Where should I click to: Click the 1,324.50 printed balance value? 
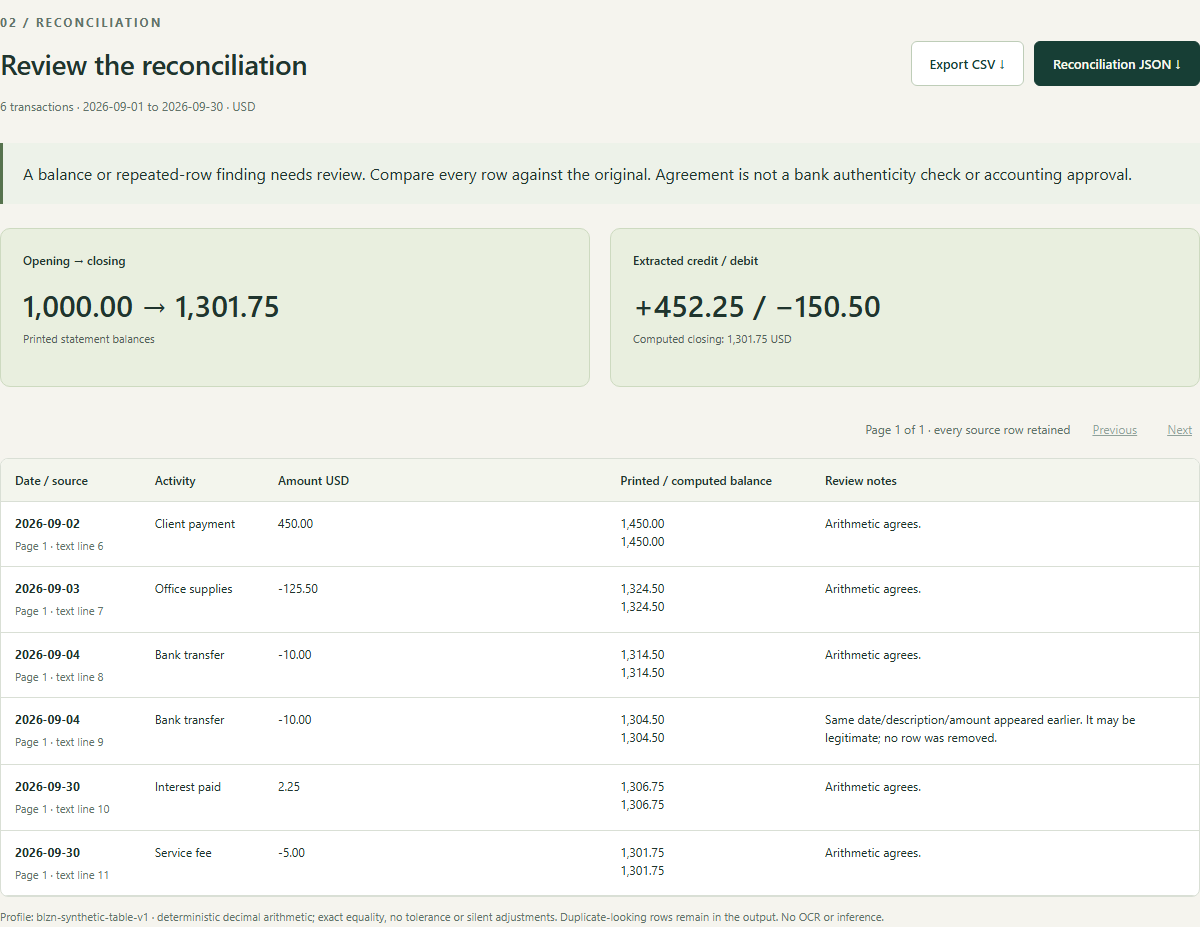[x=642, y=589]
